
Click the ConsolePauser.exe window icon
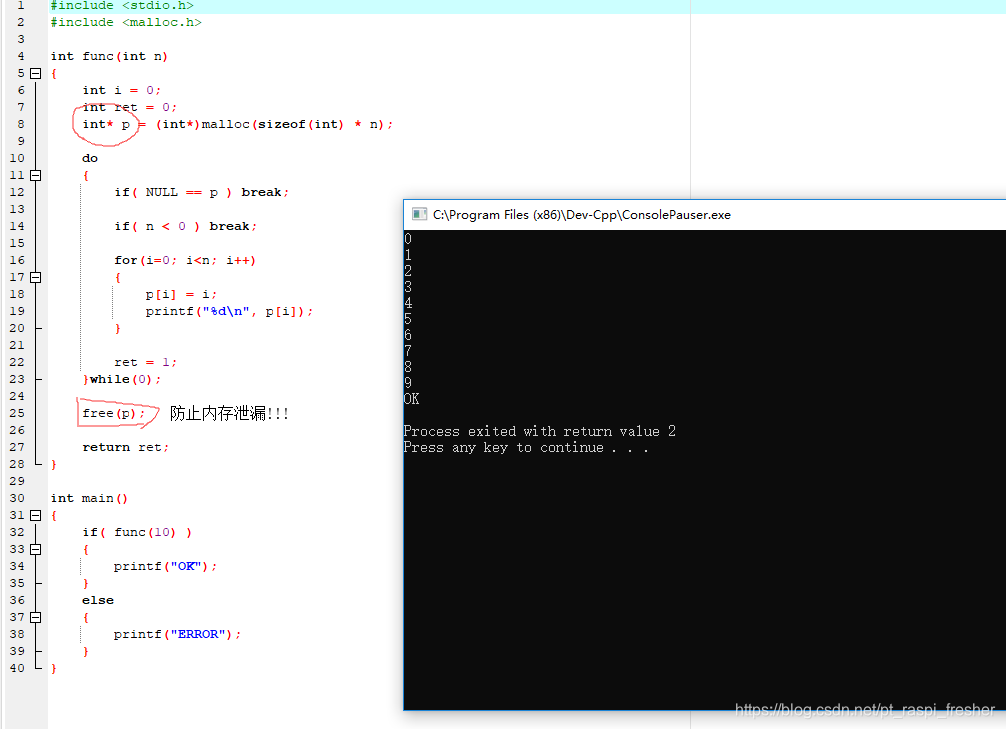coord(419,214)
